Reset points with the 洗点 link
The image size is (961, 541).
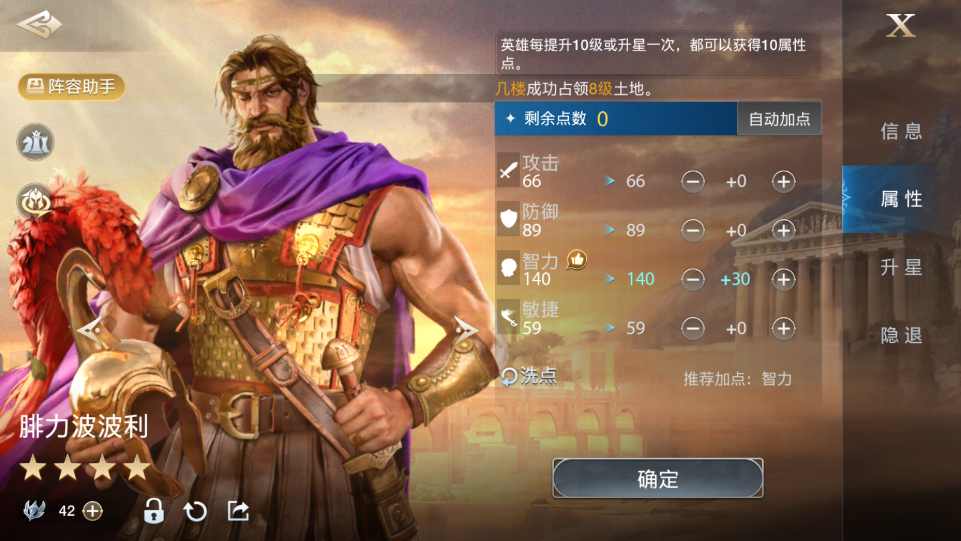click(530, 376)
